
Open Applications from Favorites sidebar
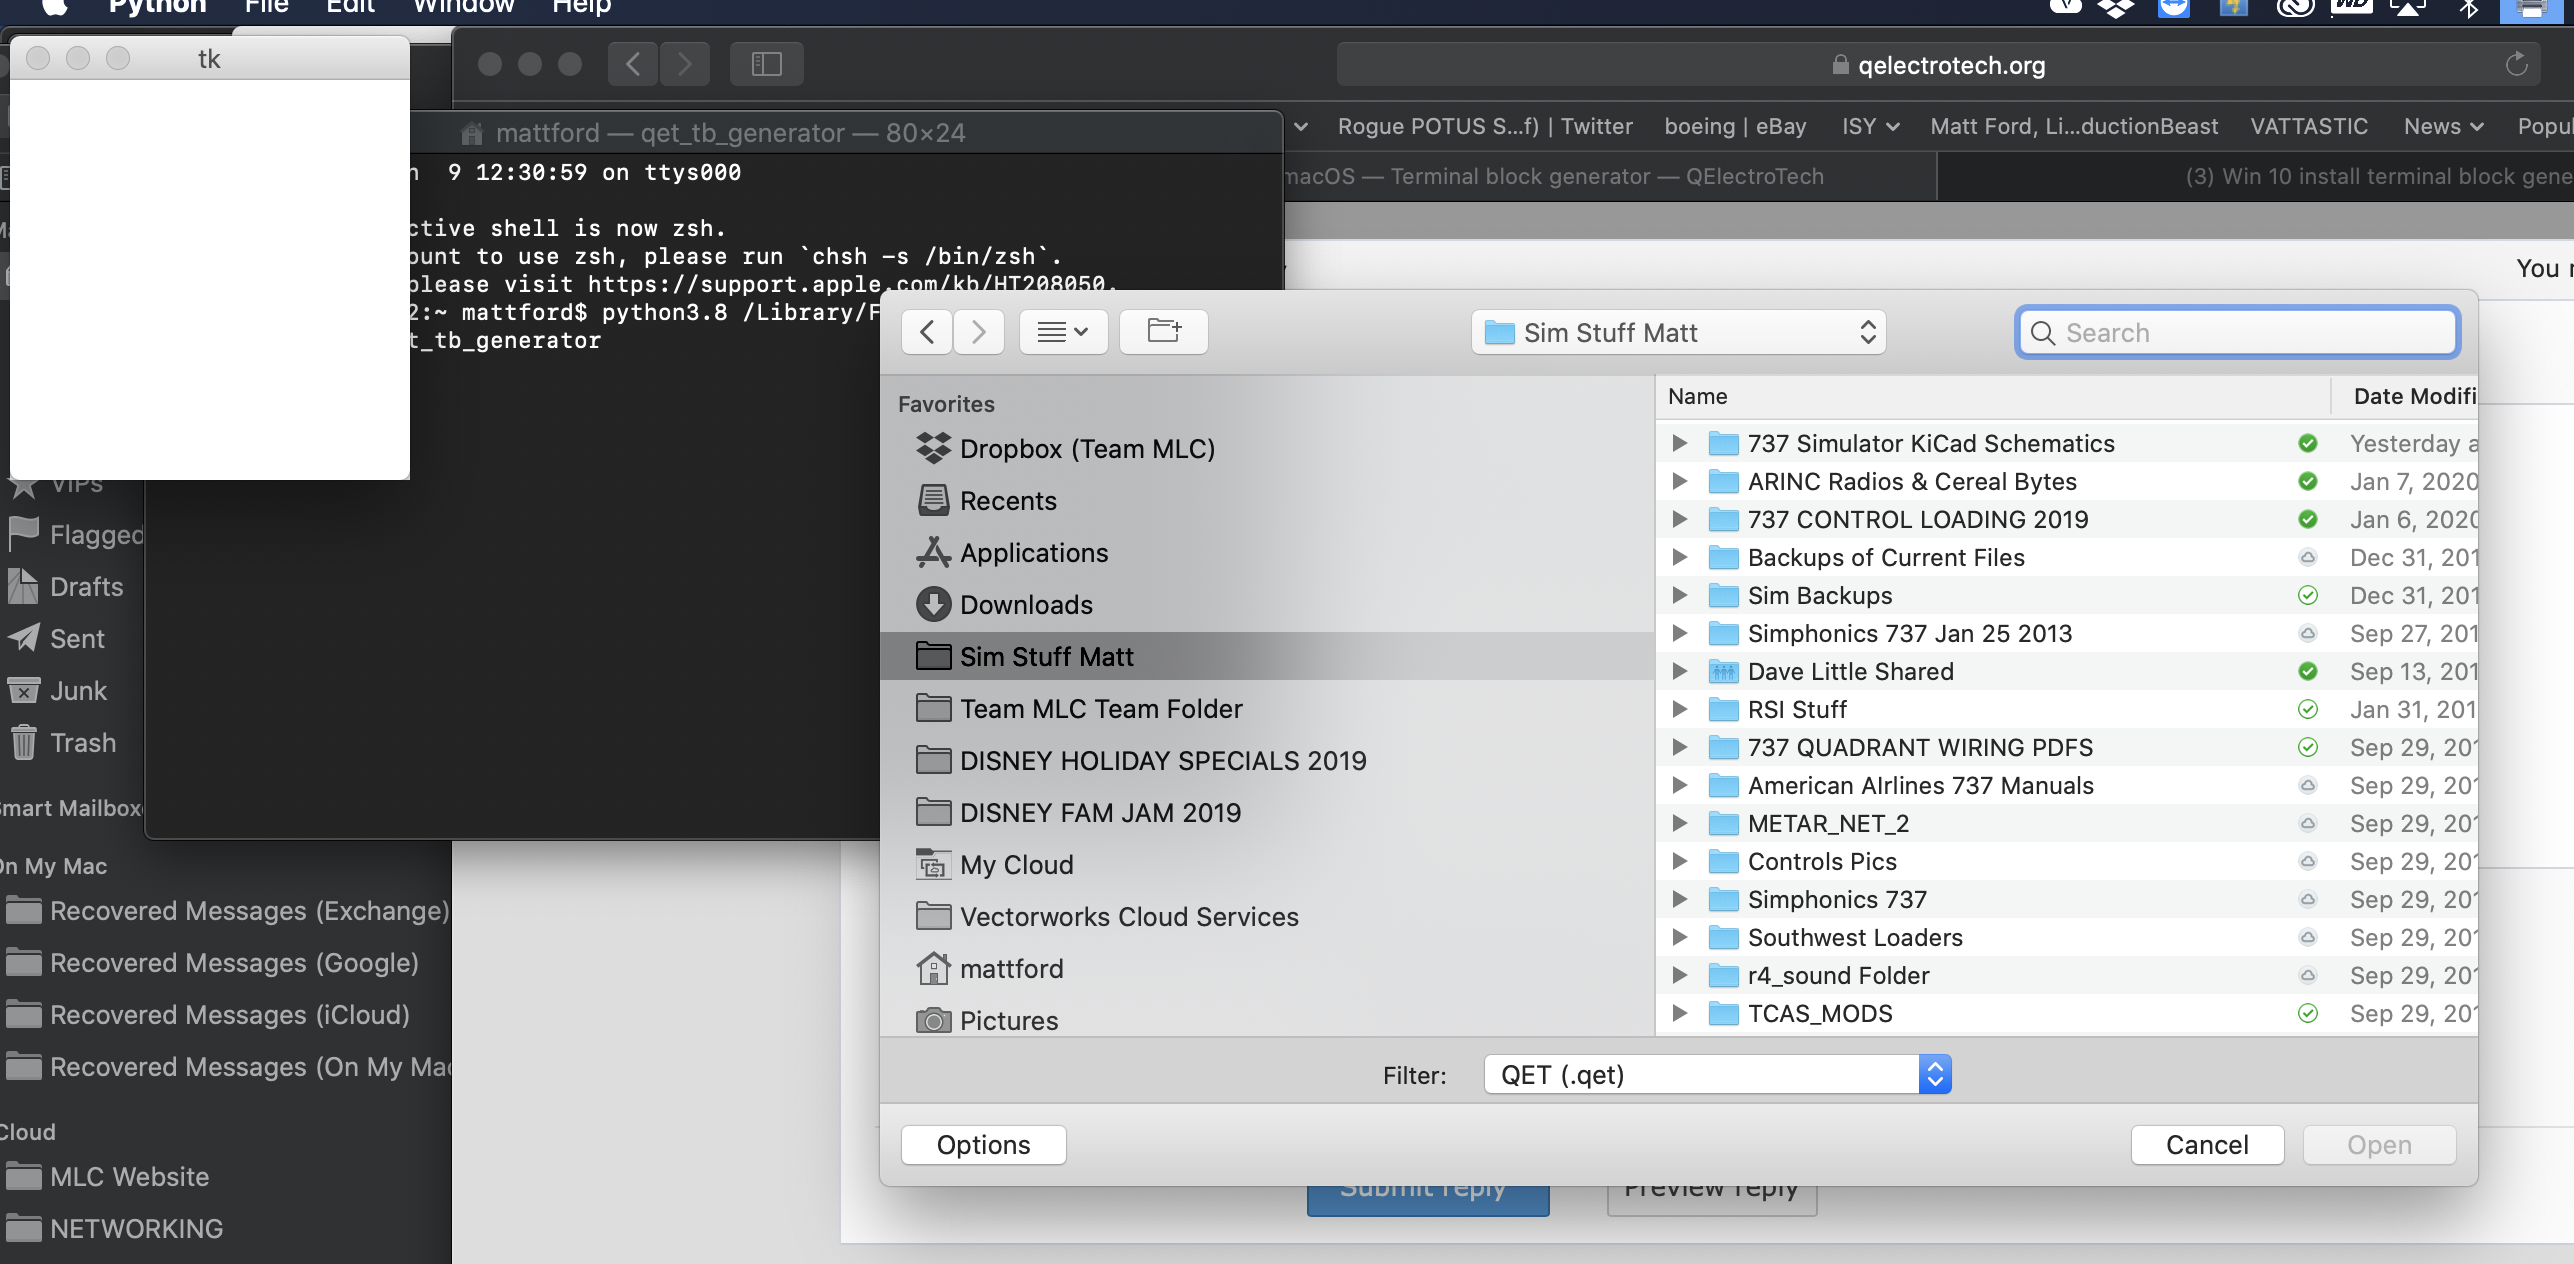pyautogui.click(x=1033, y=553)
